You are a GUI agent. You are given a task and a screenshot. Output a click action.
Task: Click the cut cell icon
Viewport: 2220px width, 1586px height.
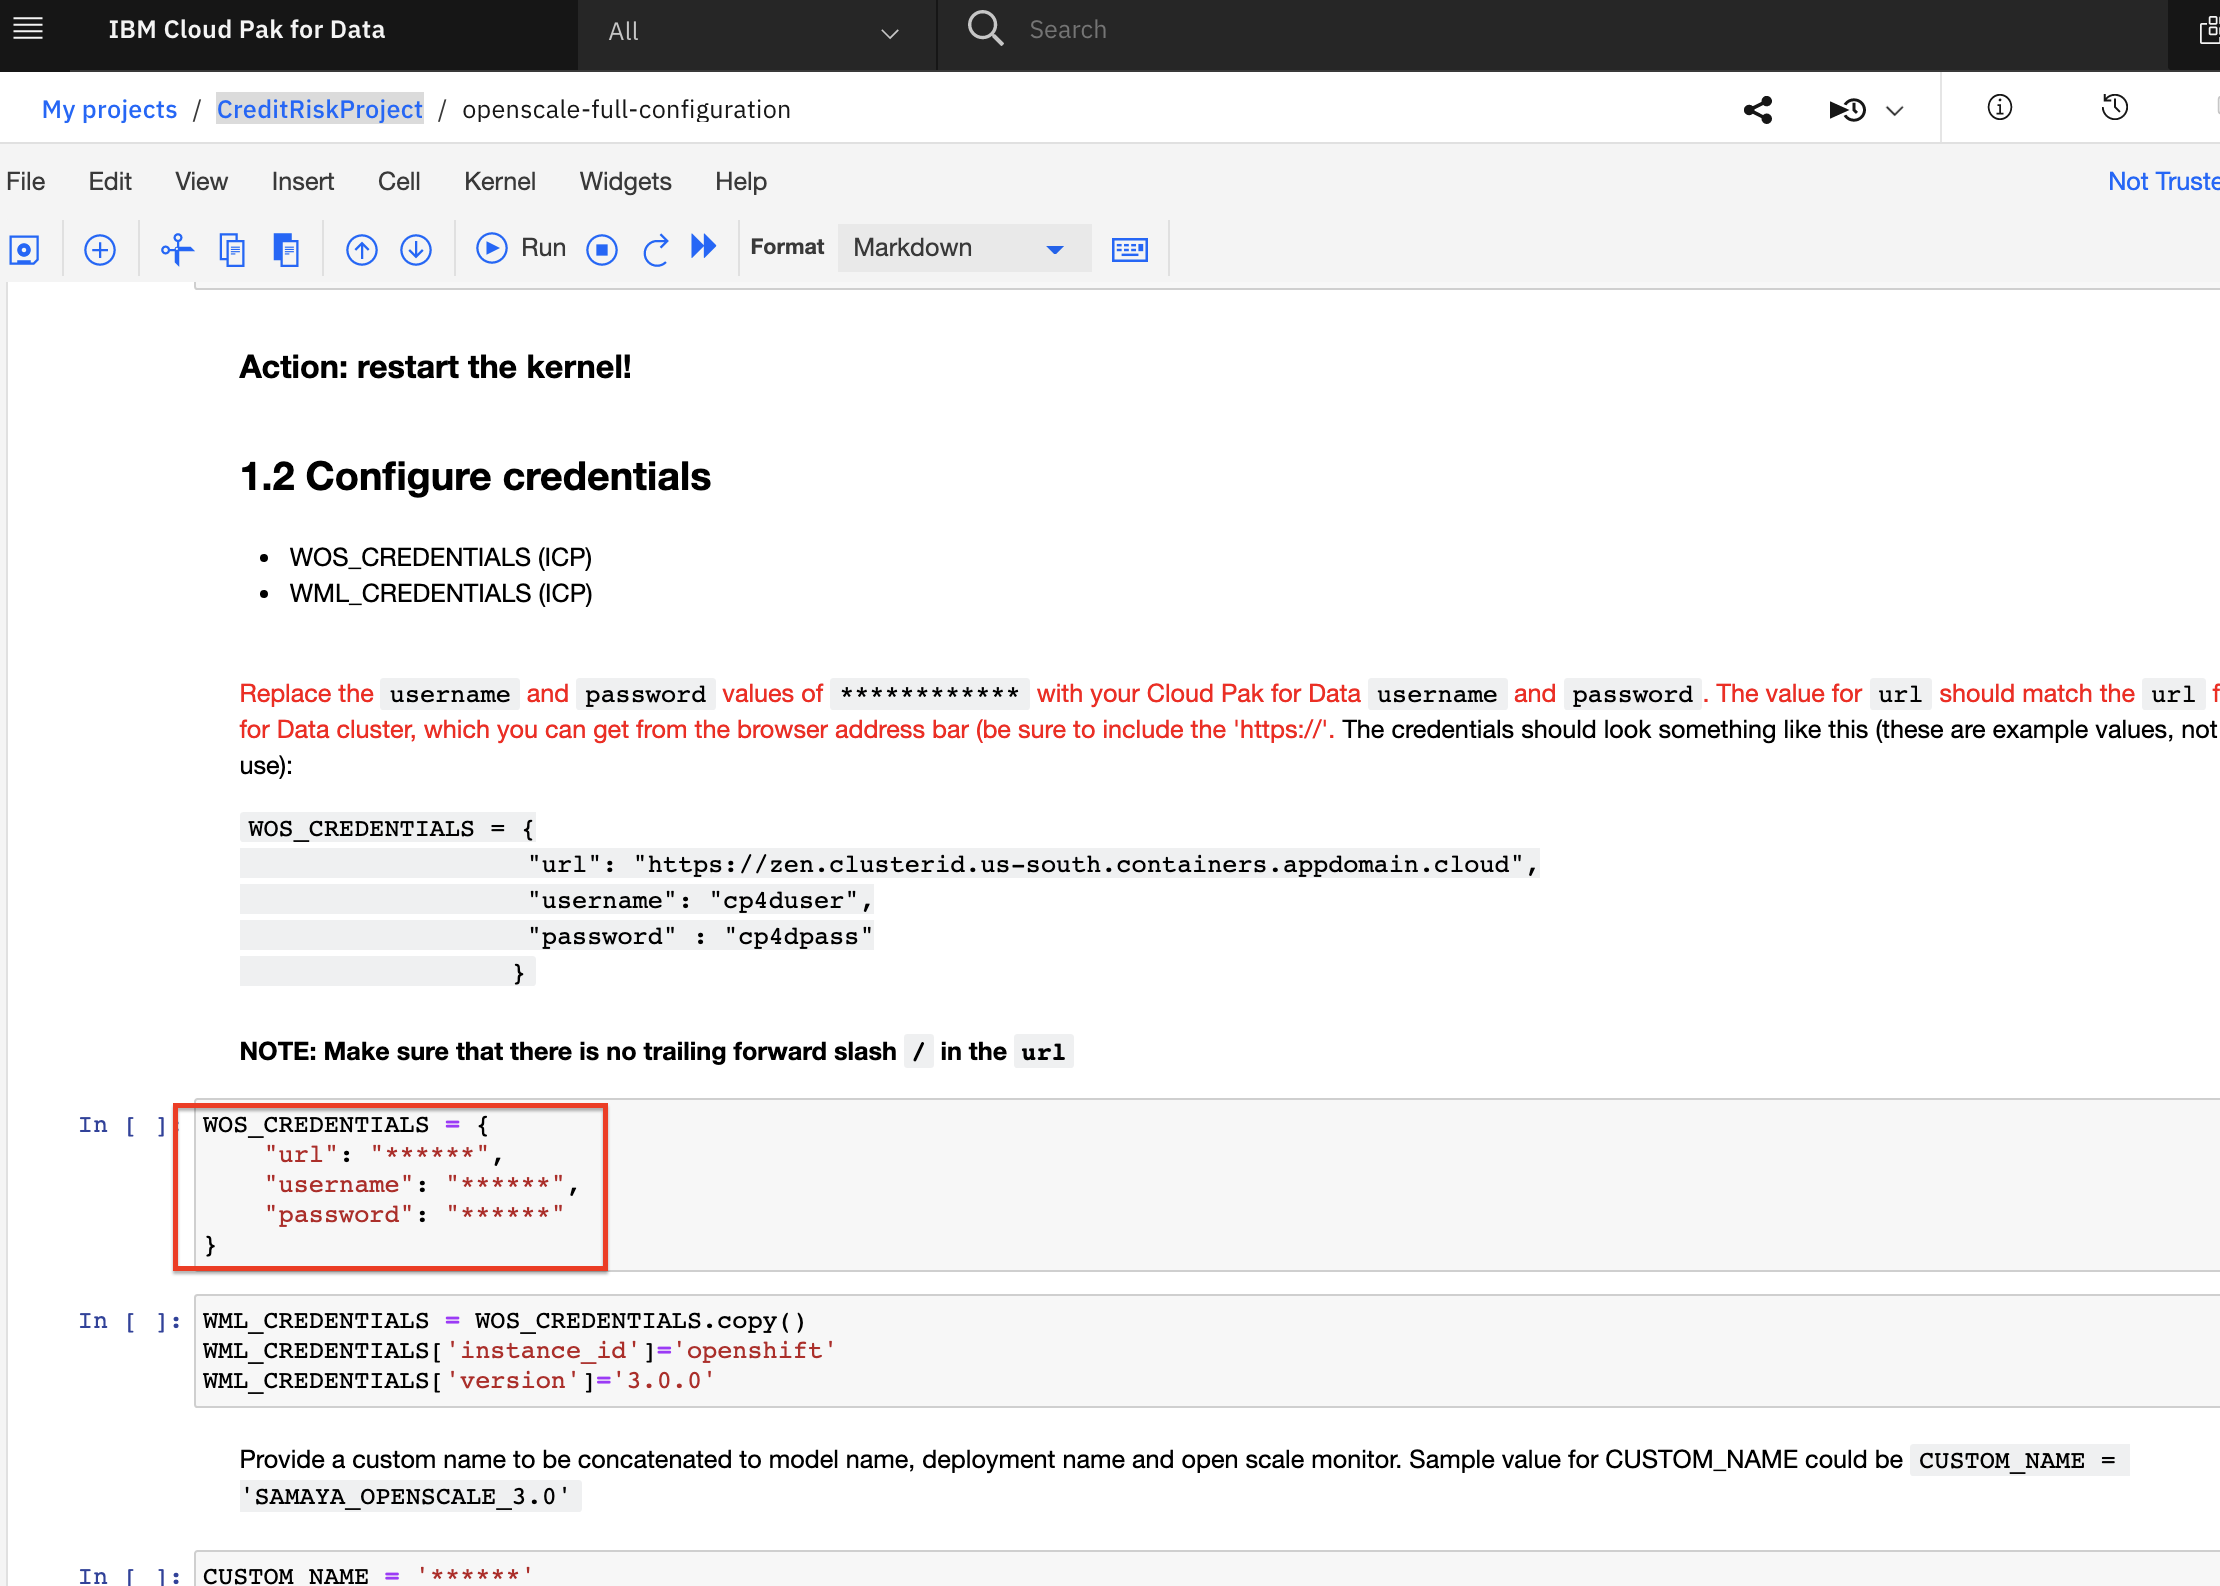click(x=173, y=247)
